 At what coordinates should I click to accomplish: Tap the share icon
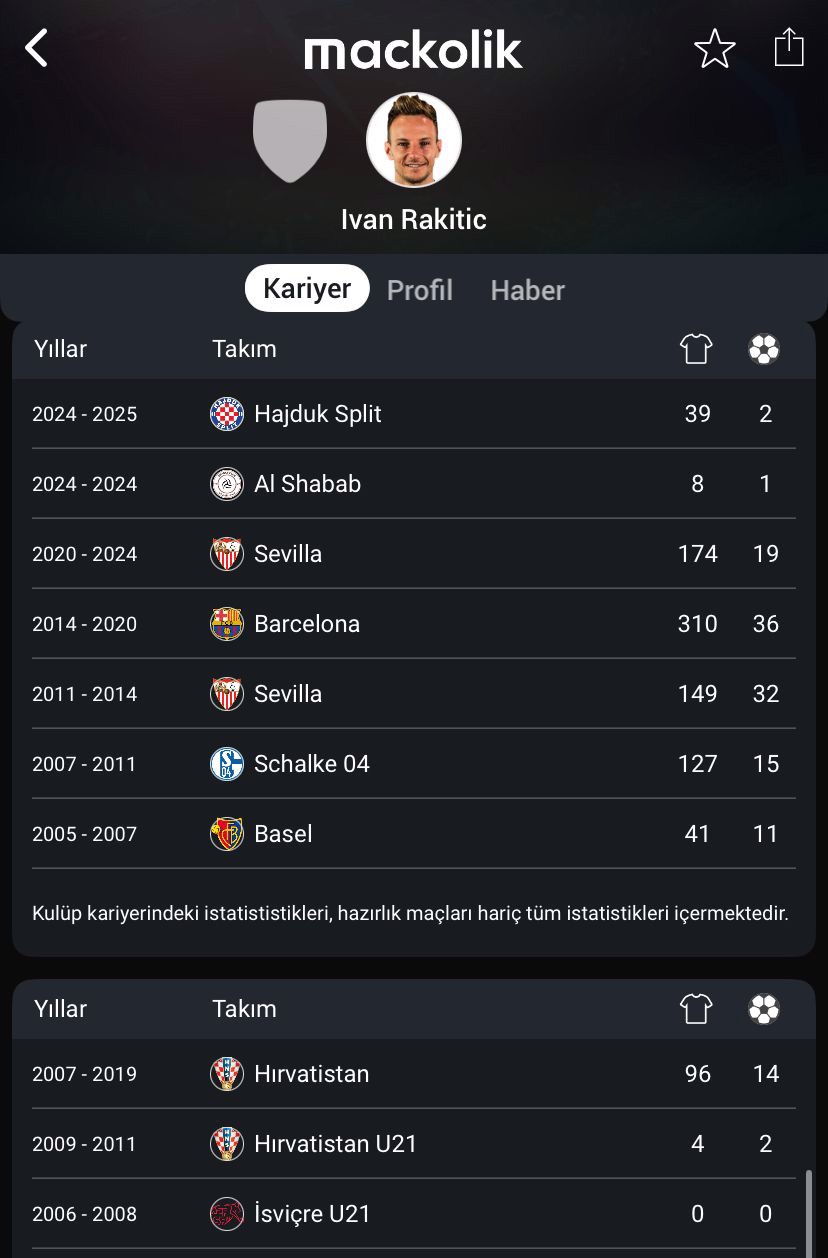(789, 47)
